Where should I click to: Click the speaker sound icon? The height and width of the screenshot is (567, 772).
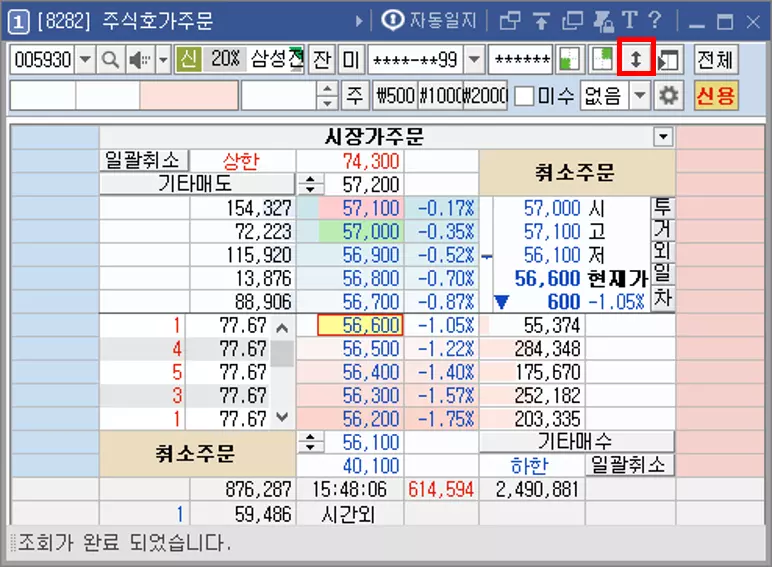(140, 60)
